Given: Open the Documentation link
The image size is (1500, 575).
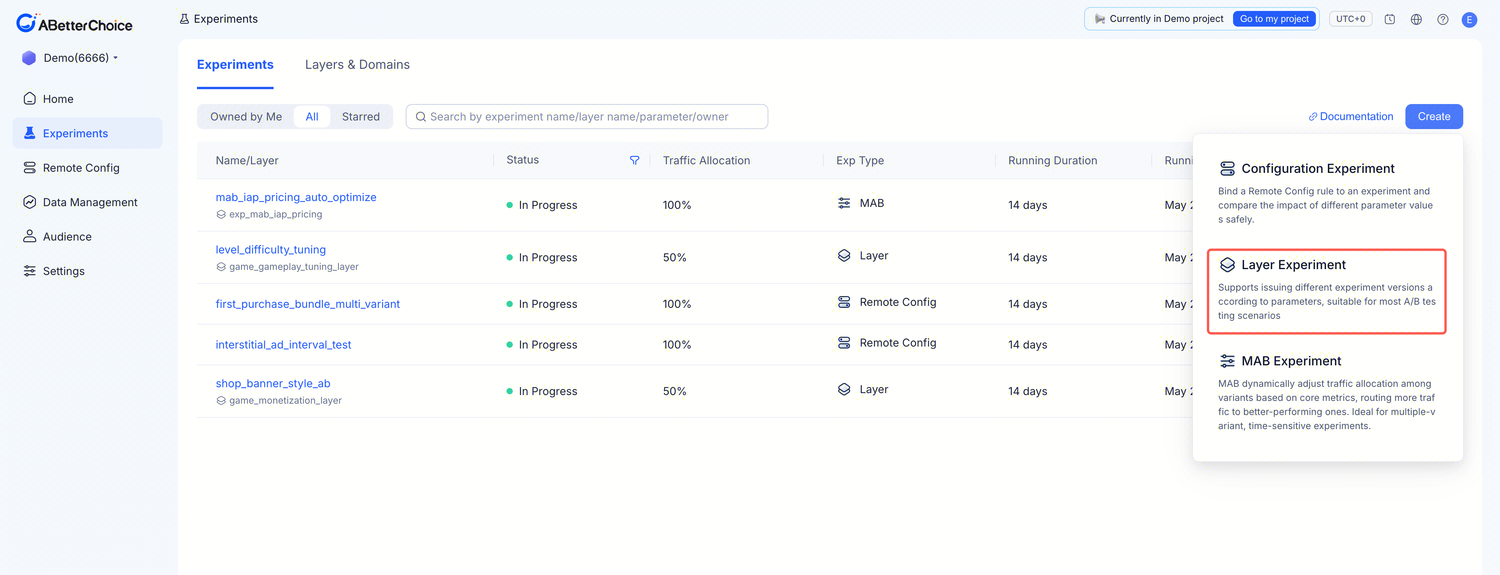Looking at the screenshot, I should (1351, 117).
